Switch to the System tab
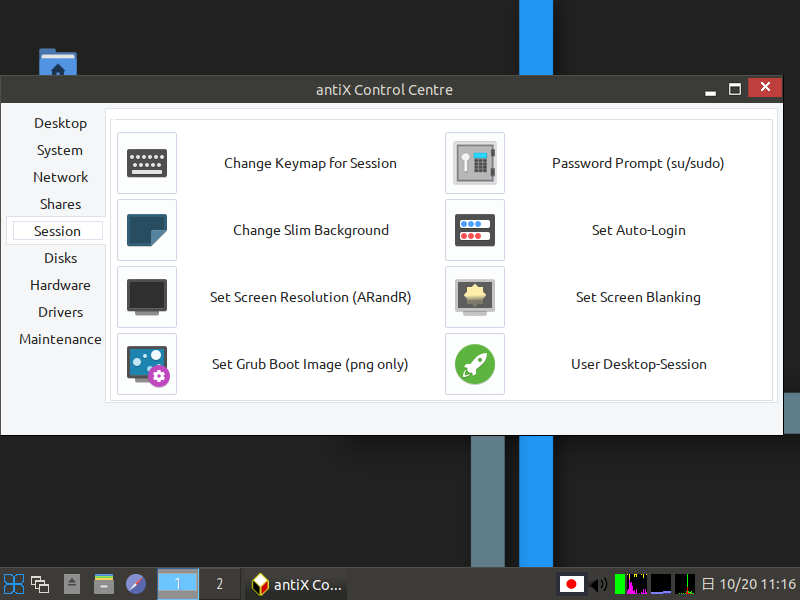Screen dimensions: 800x600 (x=60, y=151)
